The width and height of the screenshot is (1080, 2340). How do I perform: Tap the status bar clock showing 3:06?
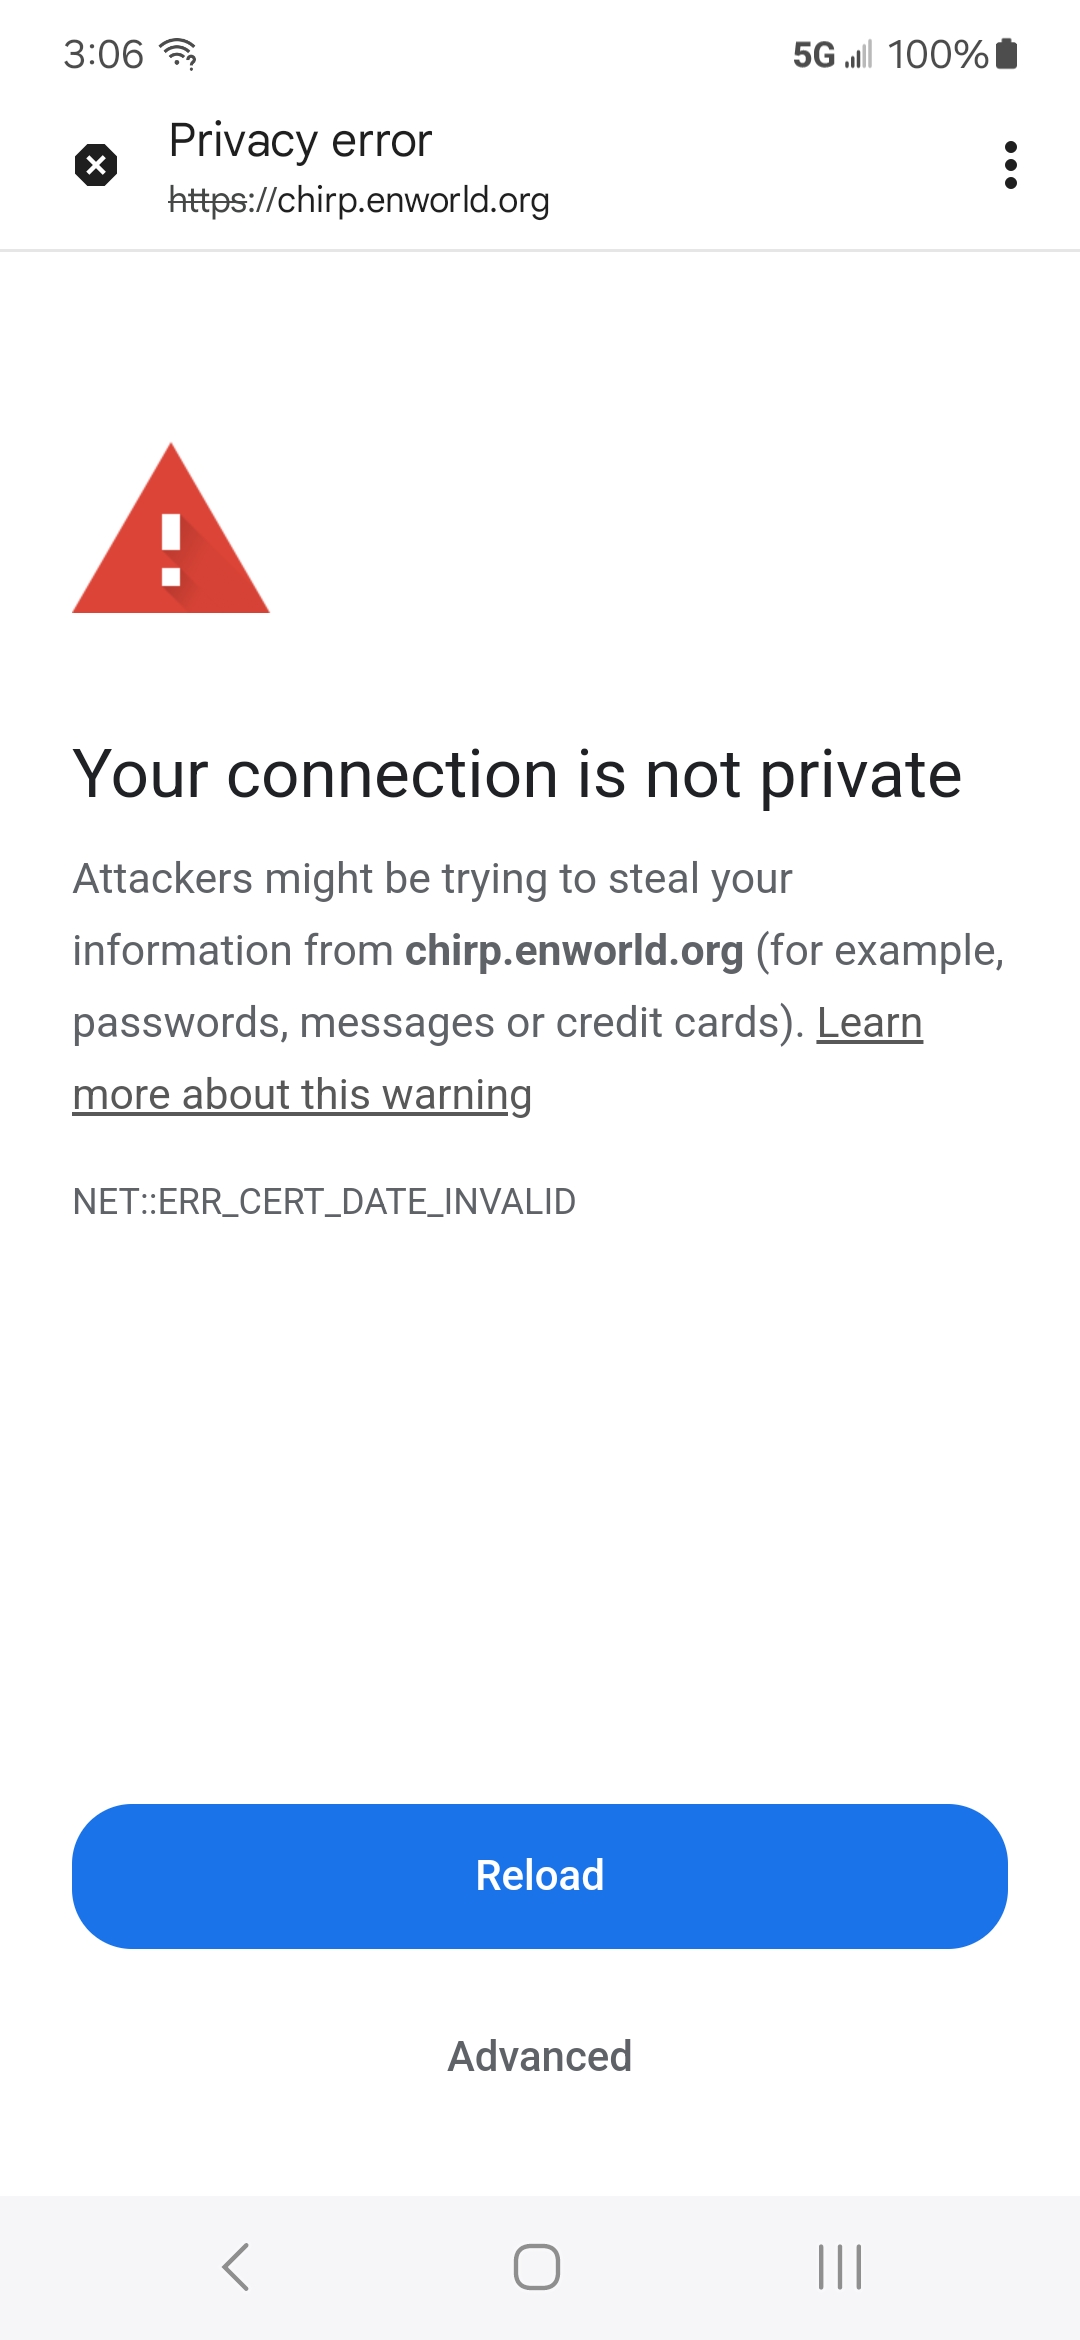pos(103,54)
